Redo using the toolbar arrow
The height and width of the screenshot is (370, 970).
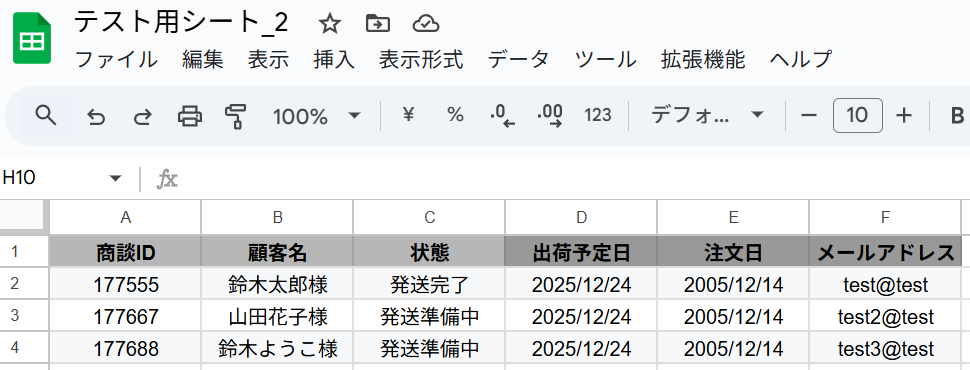(x=143, y=116)
